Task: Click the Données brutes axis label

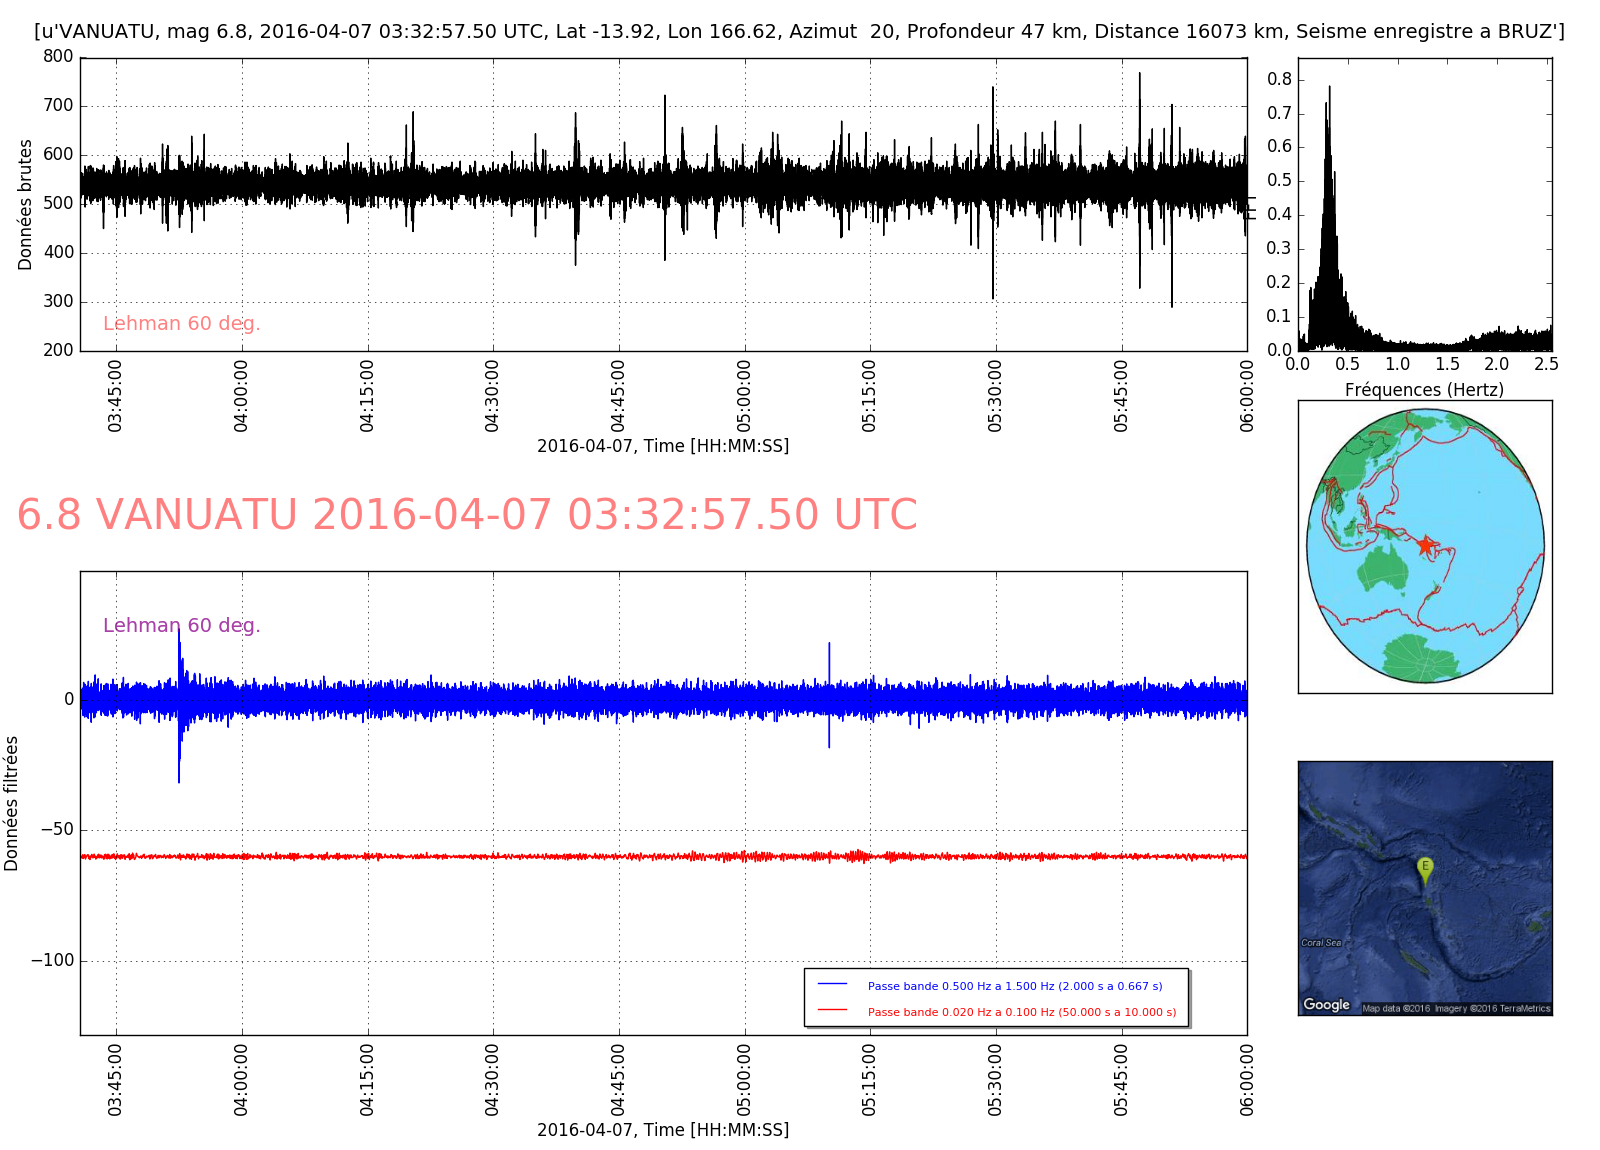Action: point(25,204)
